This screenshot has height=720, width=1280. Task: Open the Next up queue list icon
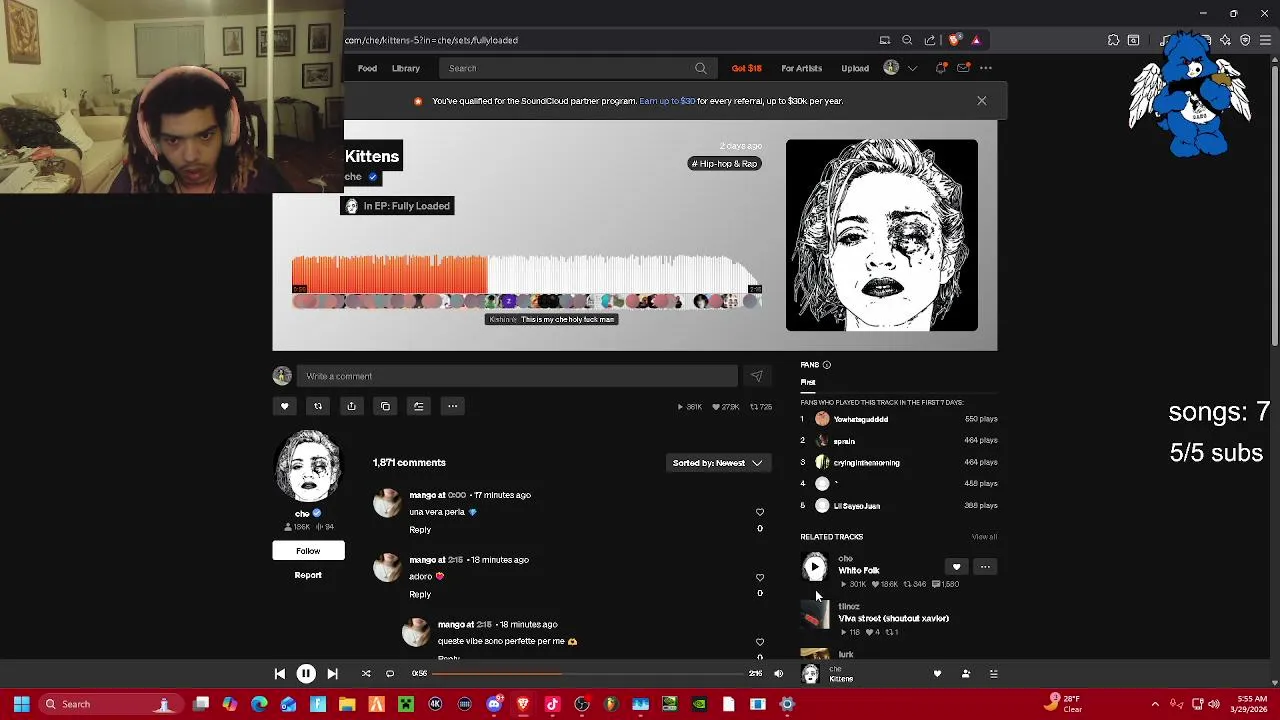point(993,674)
